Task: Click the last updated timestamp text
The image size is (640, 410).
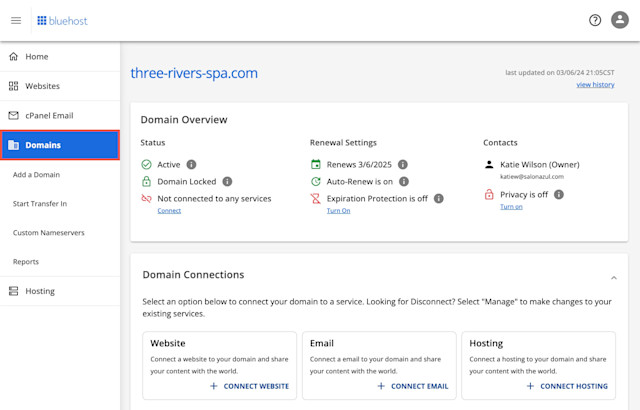Action: click(560, 73)
